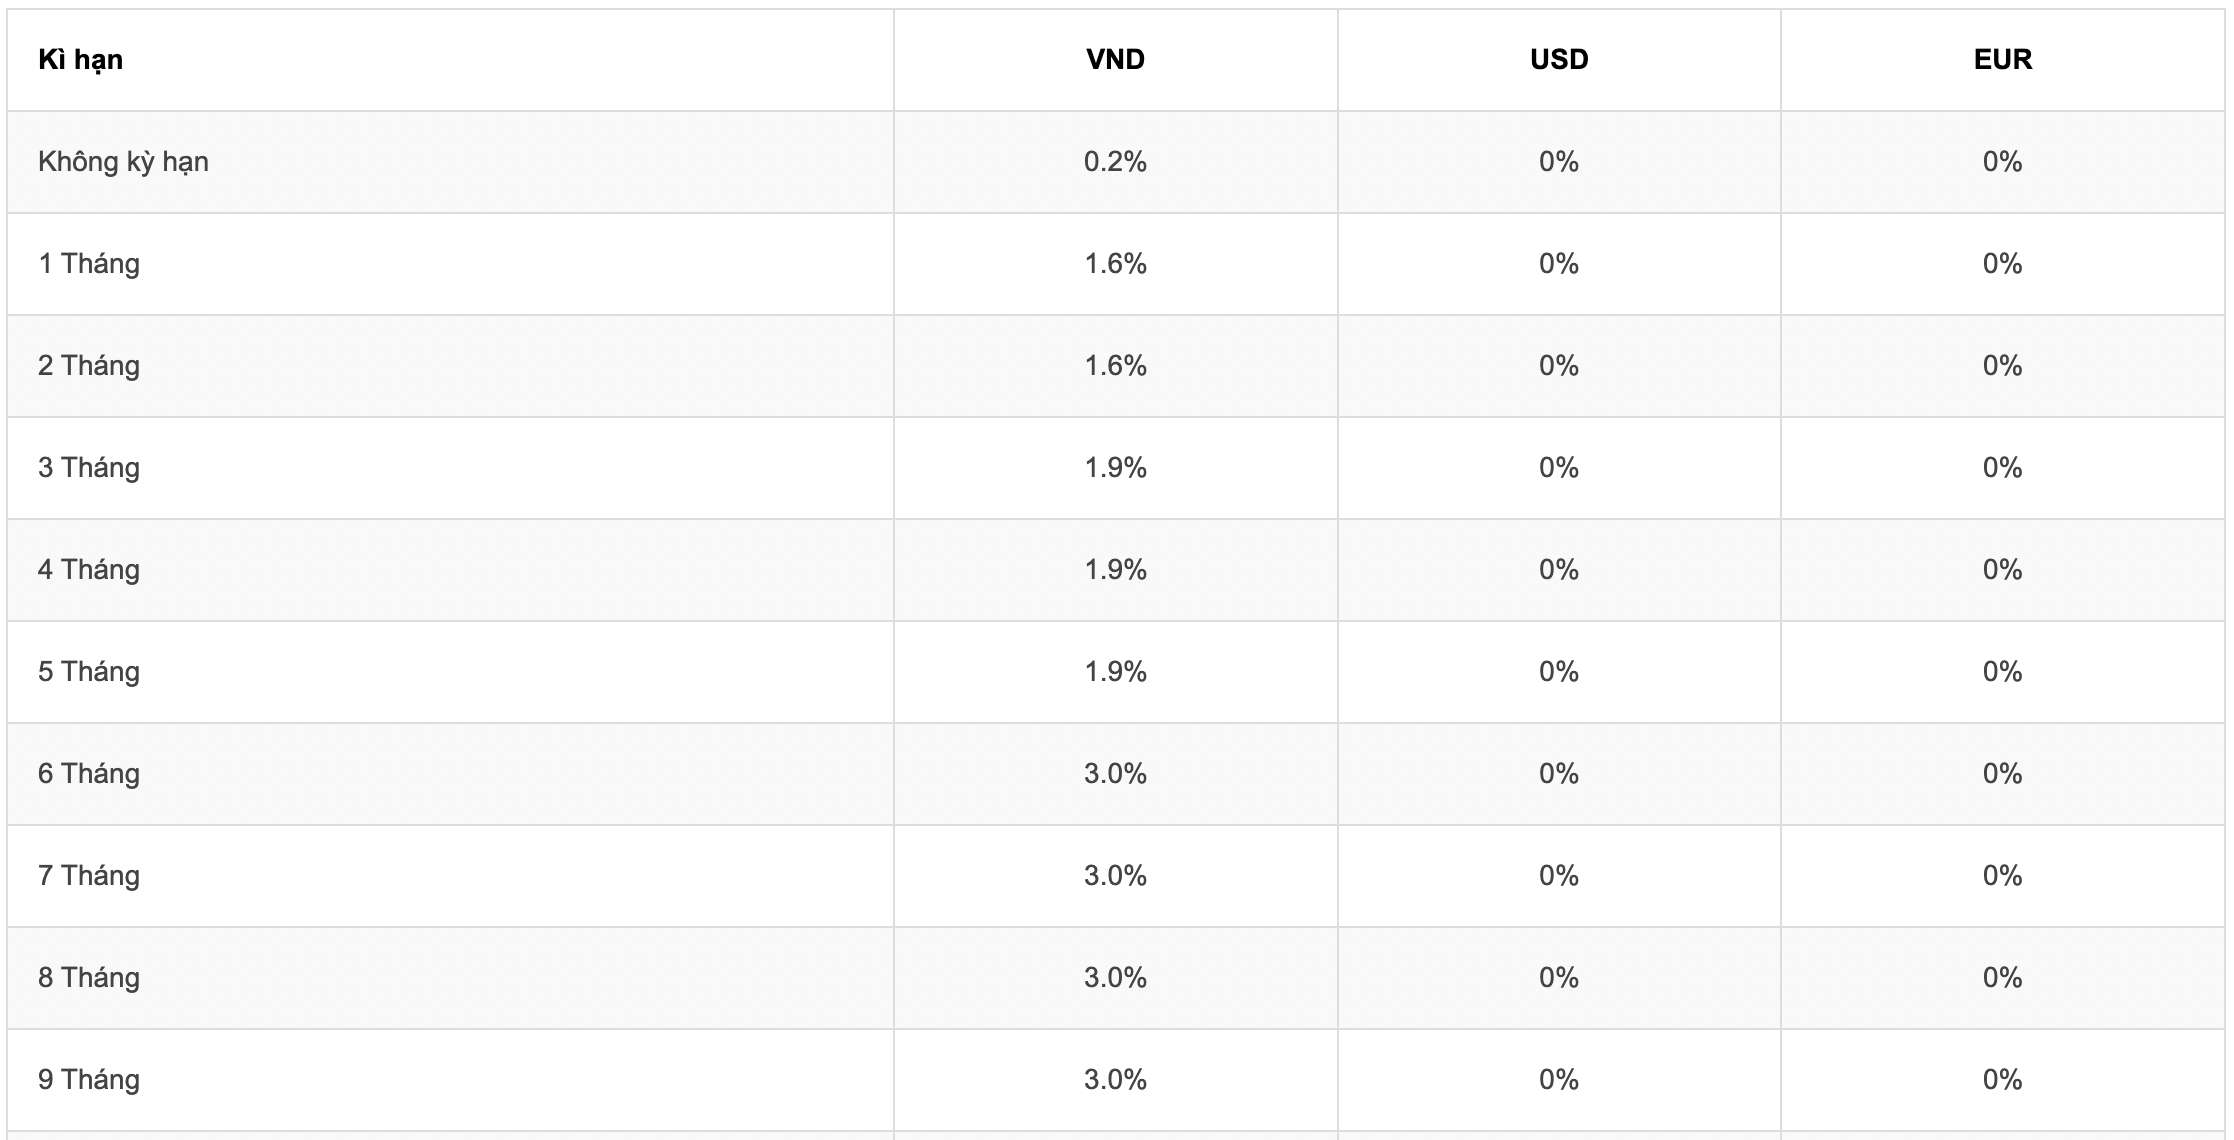Click VND rate for 2 Tháng
2234x1140 pixels.
point(1115,366)
